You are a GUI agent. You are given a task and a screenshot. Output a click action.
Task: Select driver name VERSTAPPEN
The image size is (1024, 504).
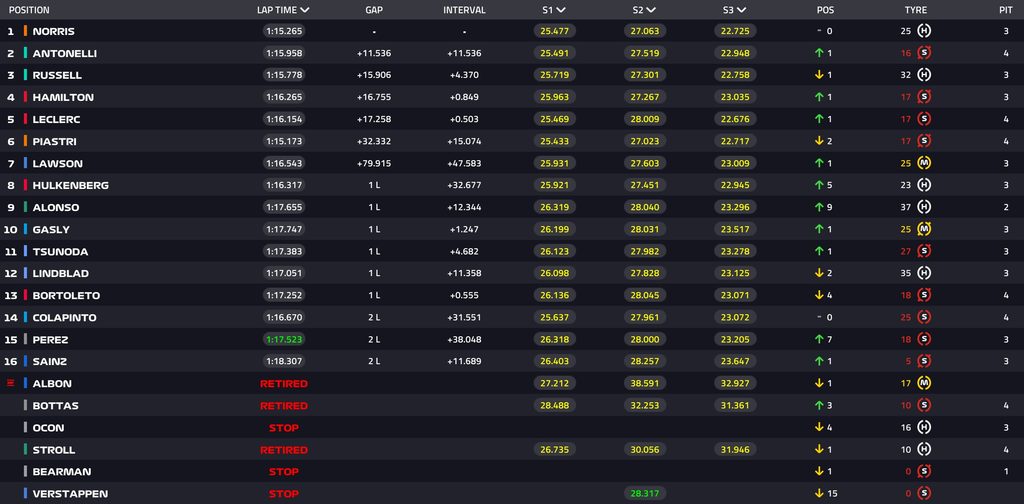pos(70,494)
